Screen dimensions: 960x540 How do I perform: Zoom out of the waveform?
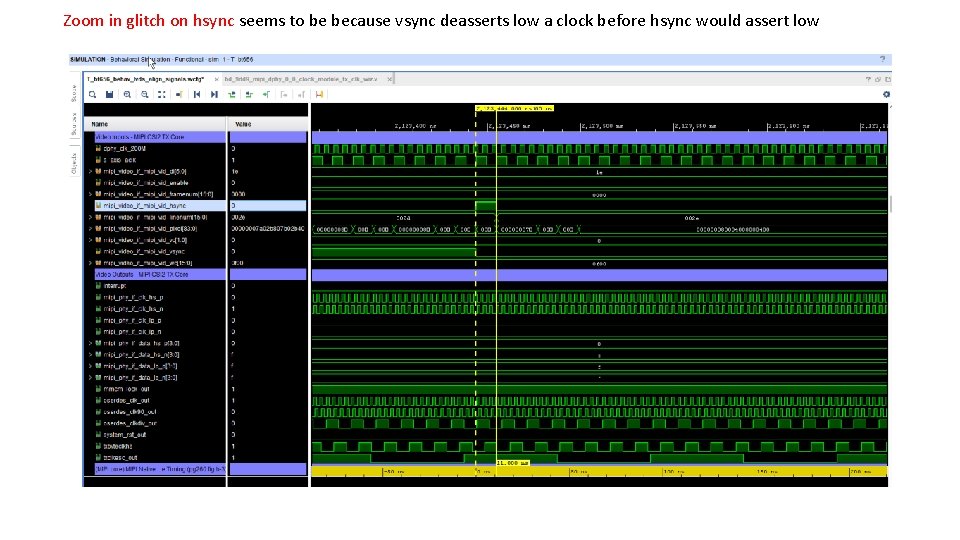tap(144, 94)
